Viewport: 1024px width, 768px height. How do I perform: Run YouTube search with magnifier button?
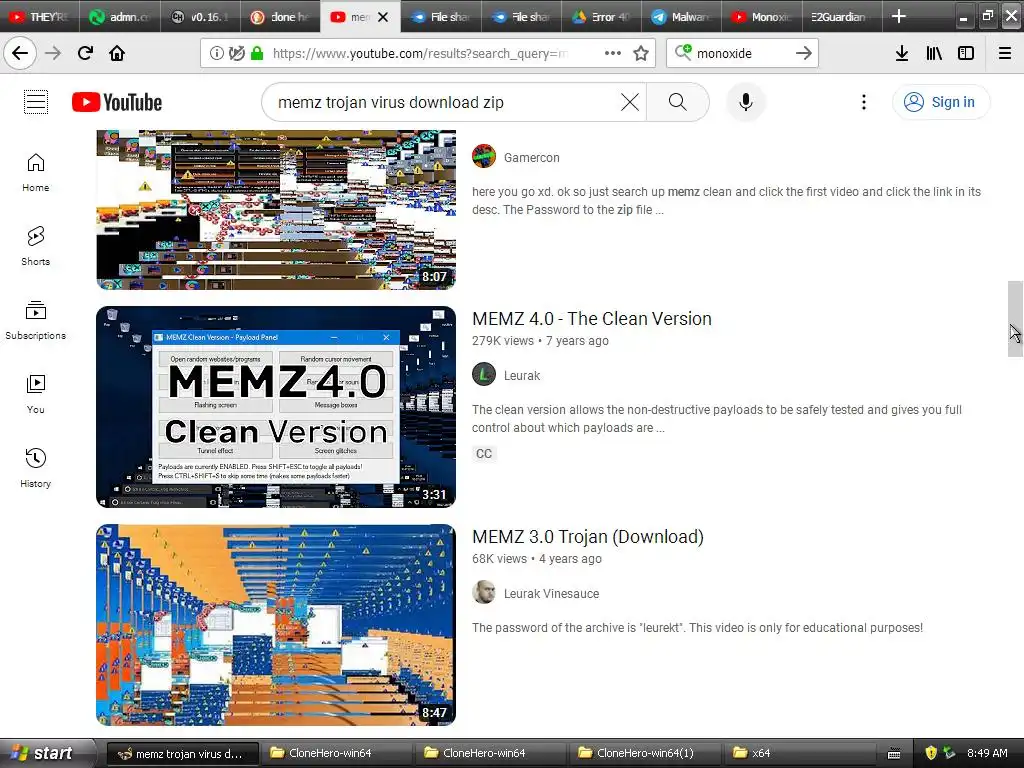678,102
